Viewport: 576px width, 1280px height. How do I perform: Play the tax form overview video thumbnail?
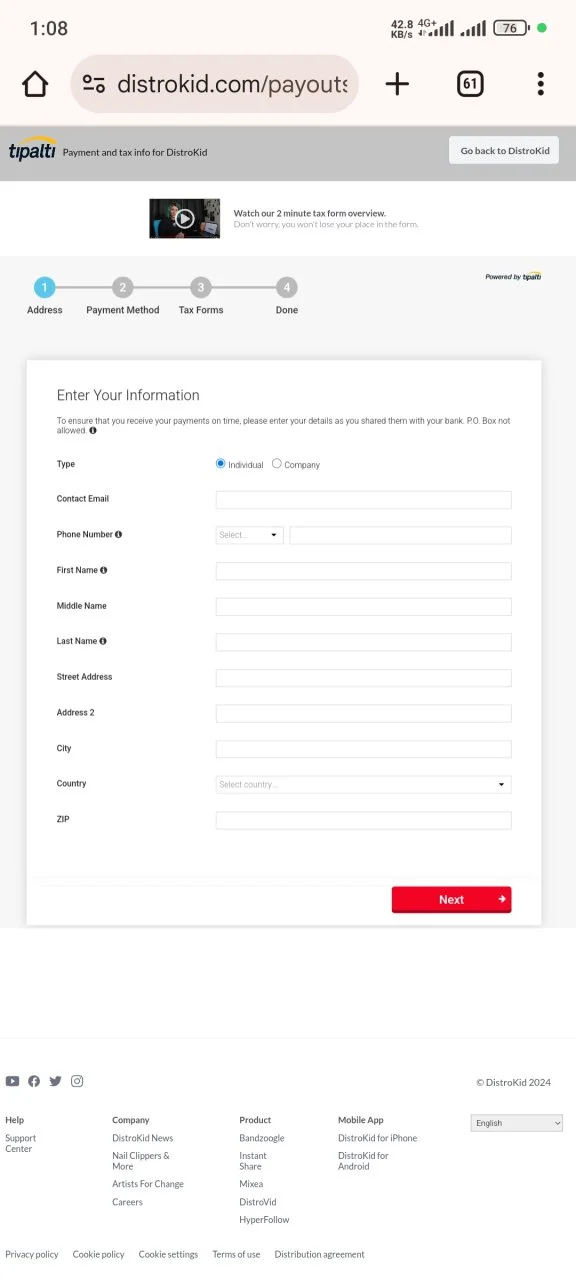coord(185,218)
